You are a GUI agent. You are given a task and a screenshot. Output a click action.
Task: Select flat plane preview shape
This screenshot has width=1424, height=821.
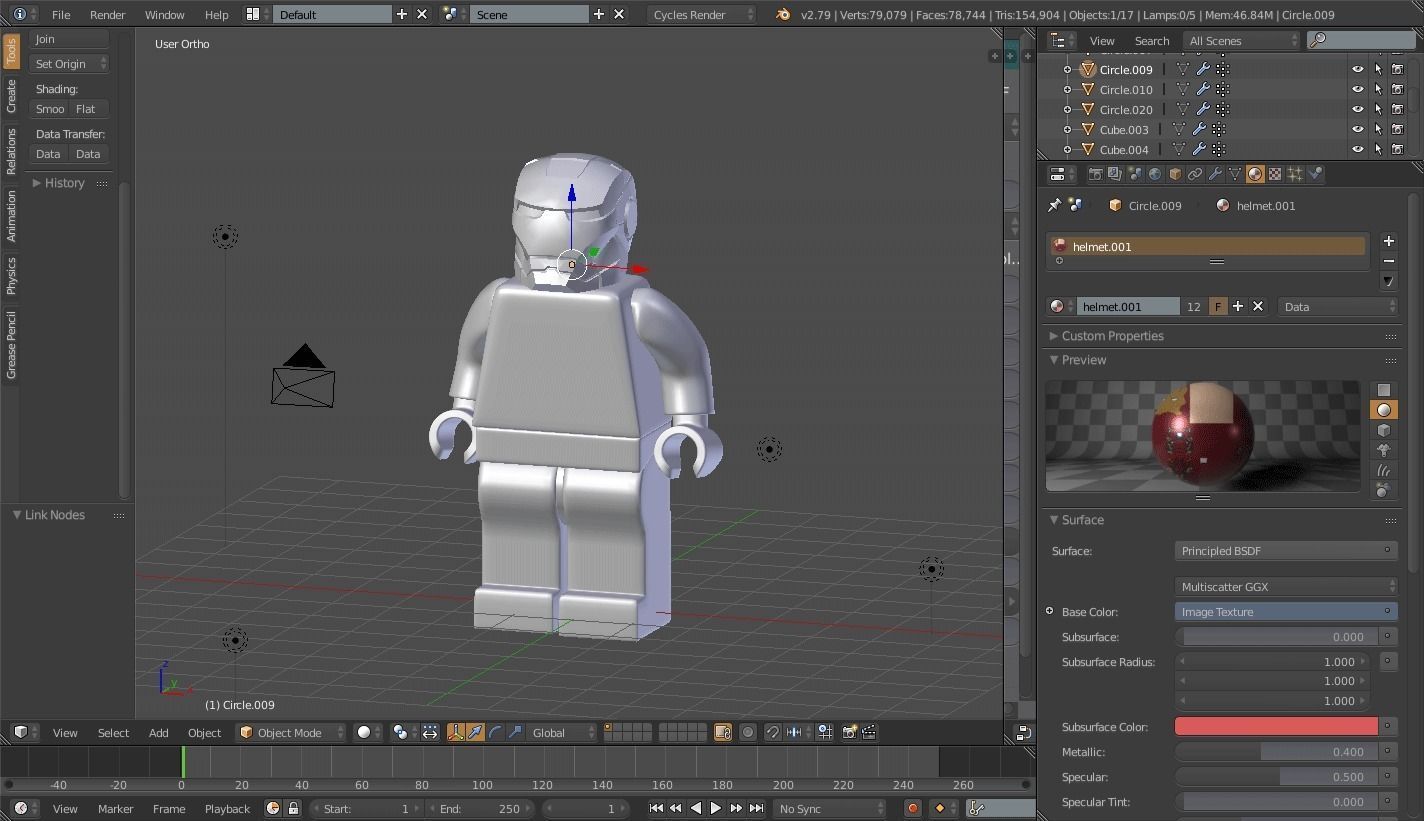(1384, 390)
